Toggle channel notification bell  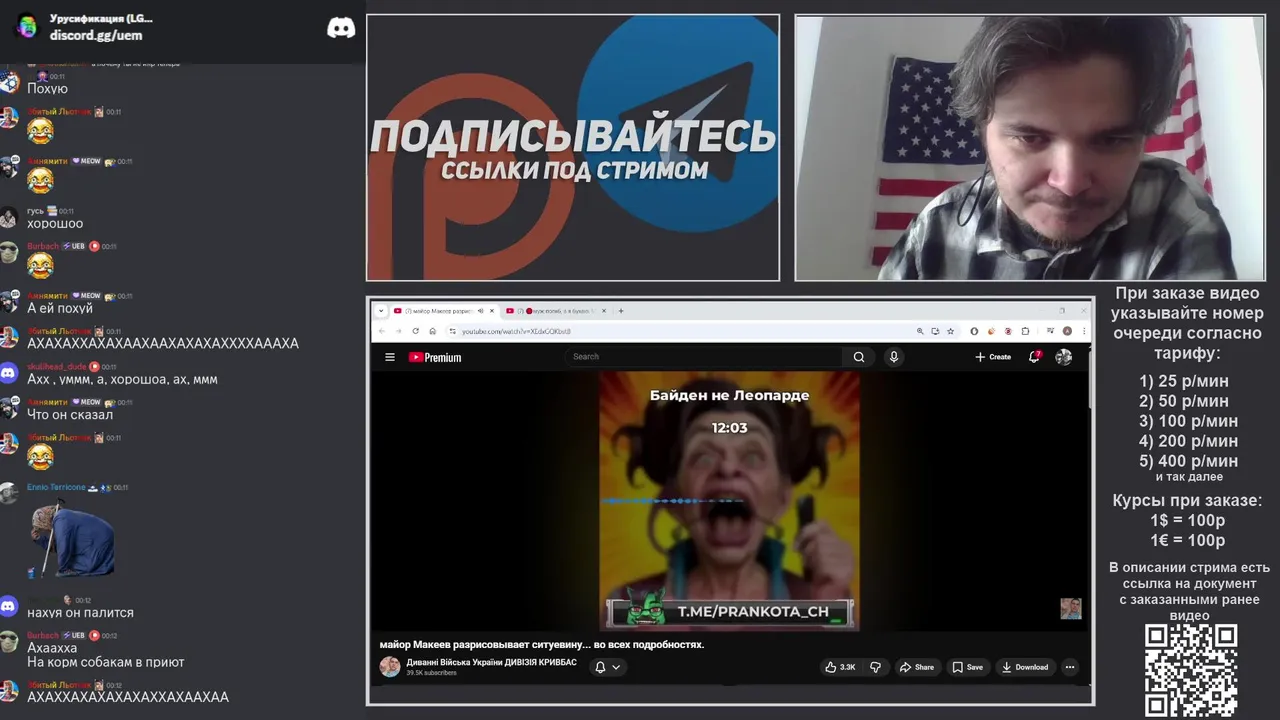coord(600,667)
